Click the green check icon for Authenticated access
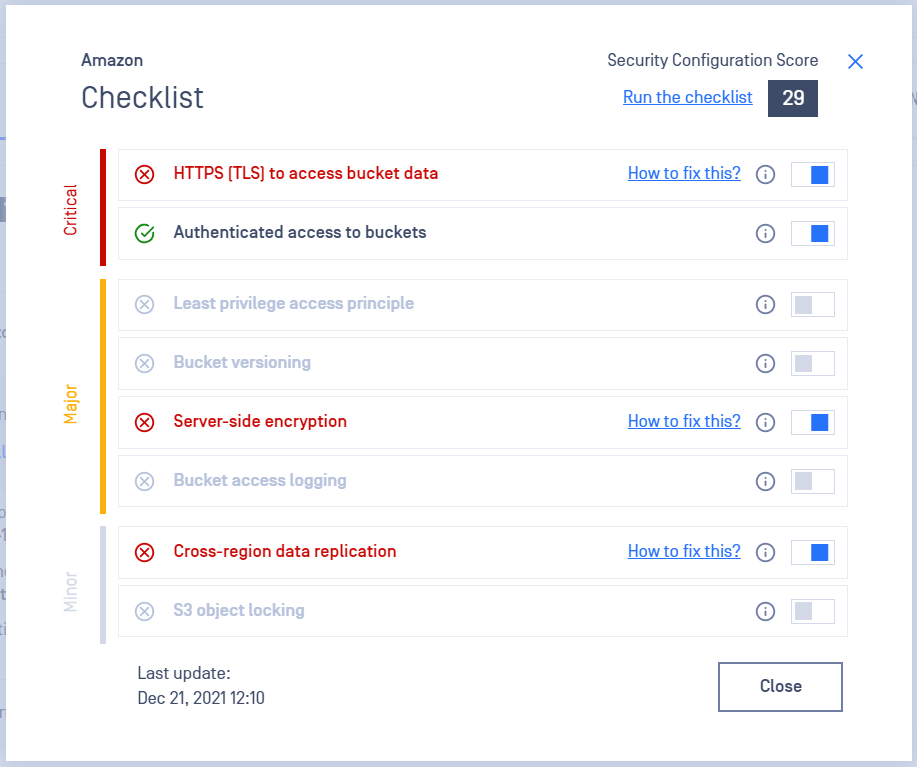The image size is (917, 767). tap(144, 232)
